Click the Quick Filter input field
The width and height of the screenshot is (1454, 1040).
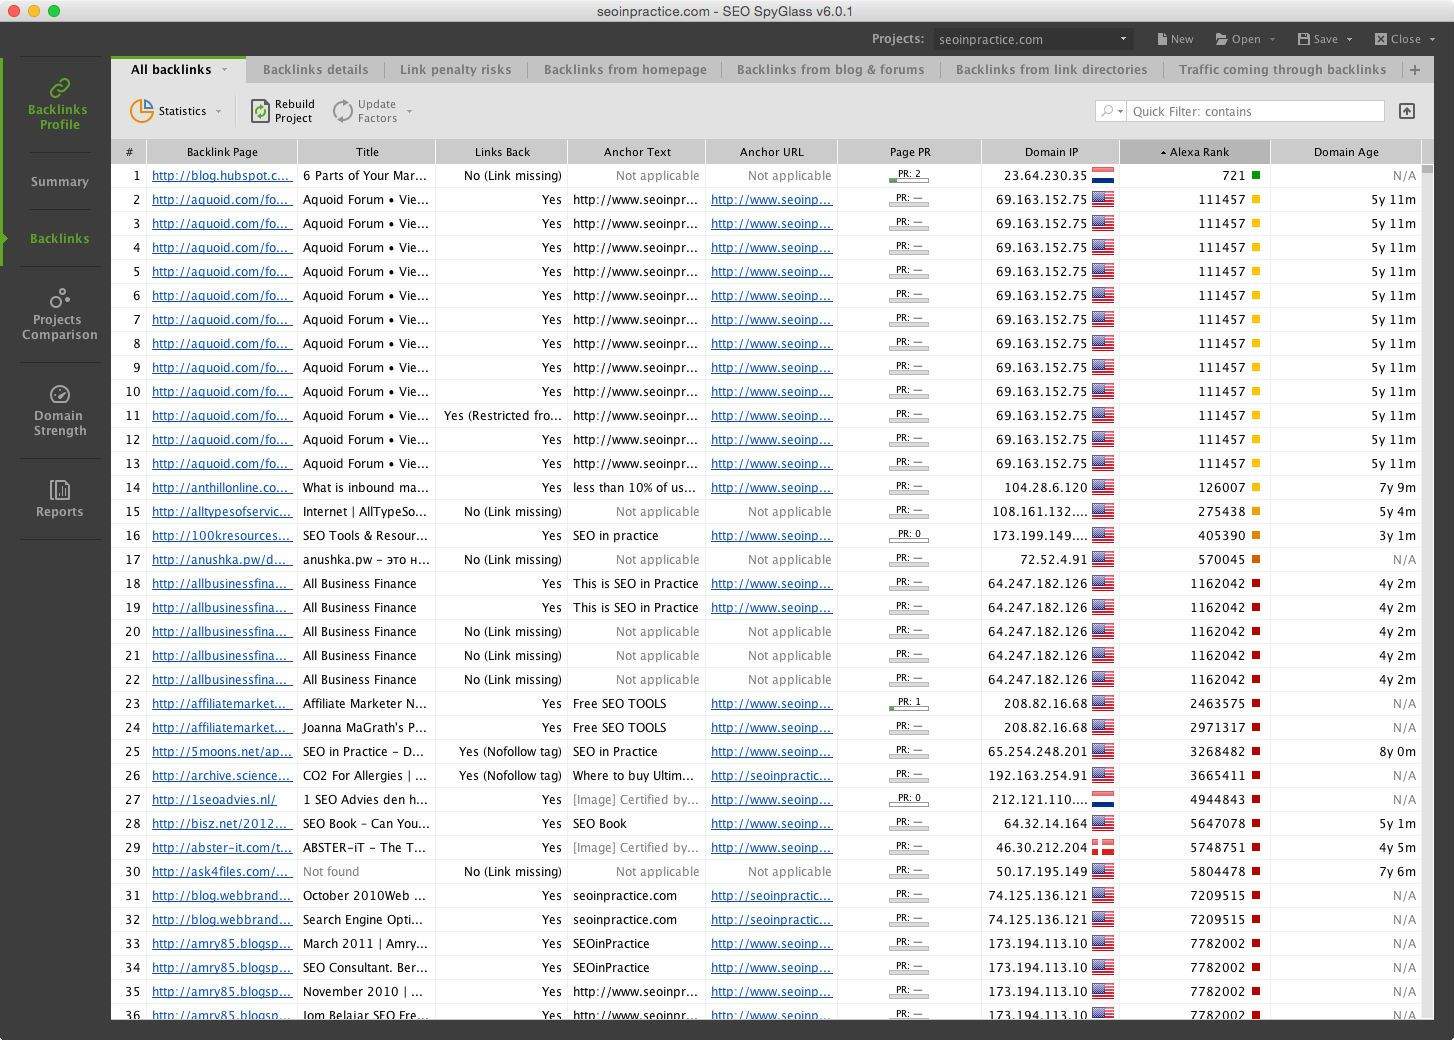coord(1255,111)
